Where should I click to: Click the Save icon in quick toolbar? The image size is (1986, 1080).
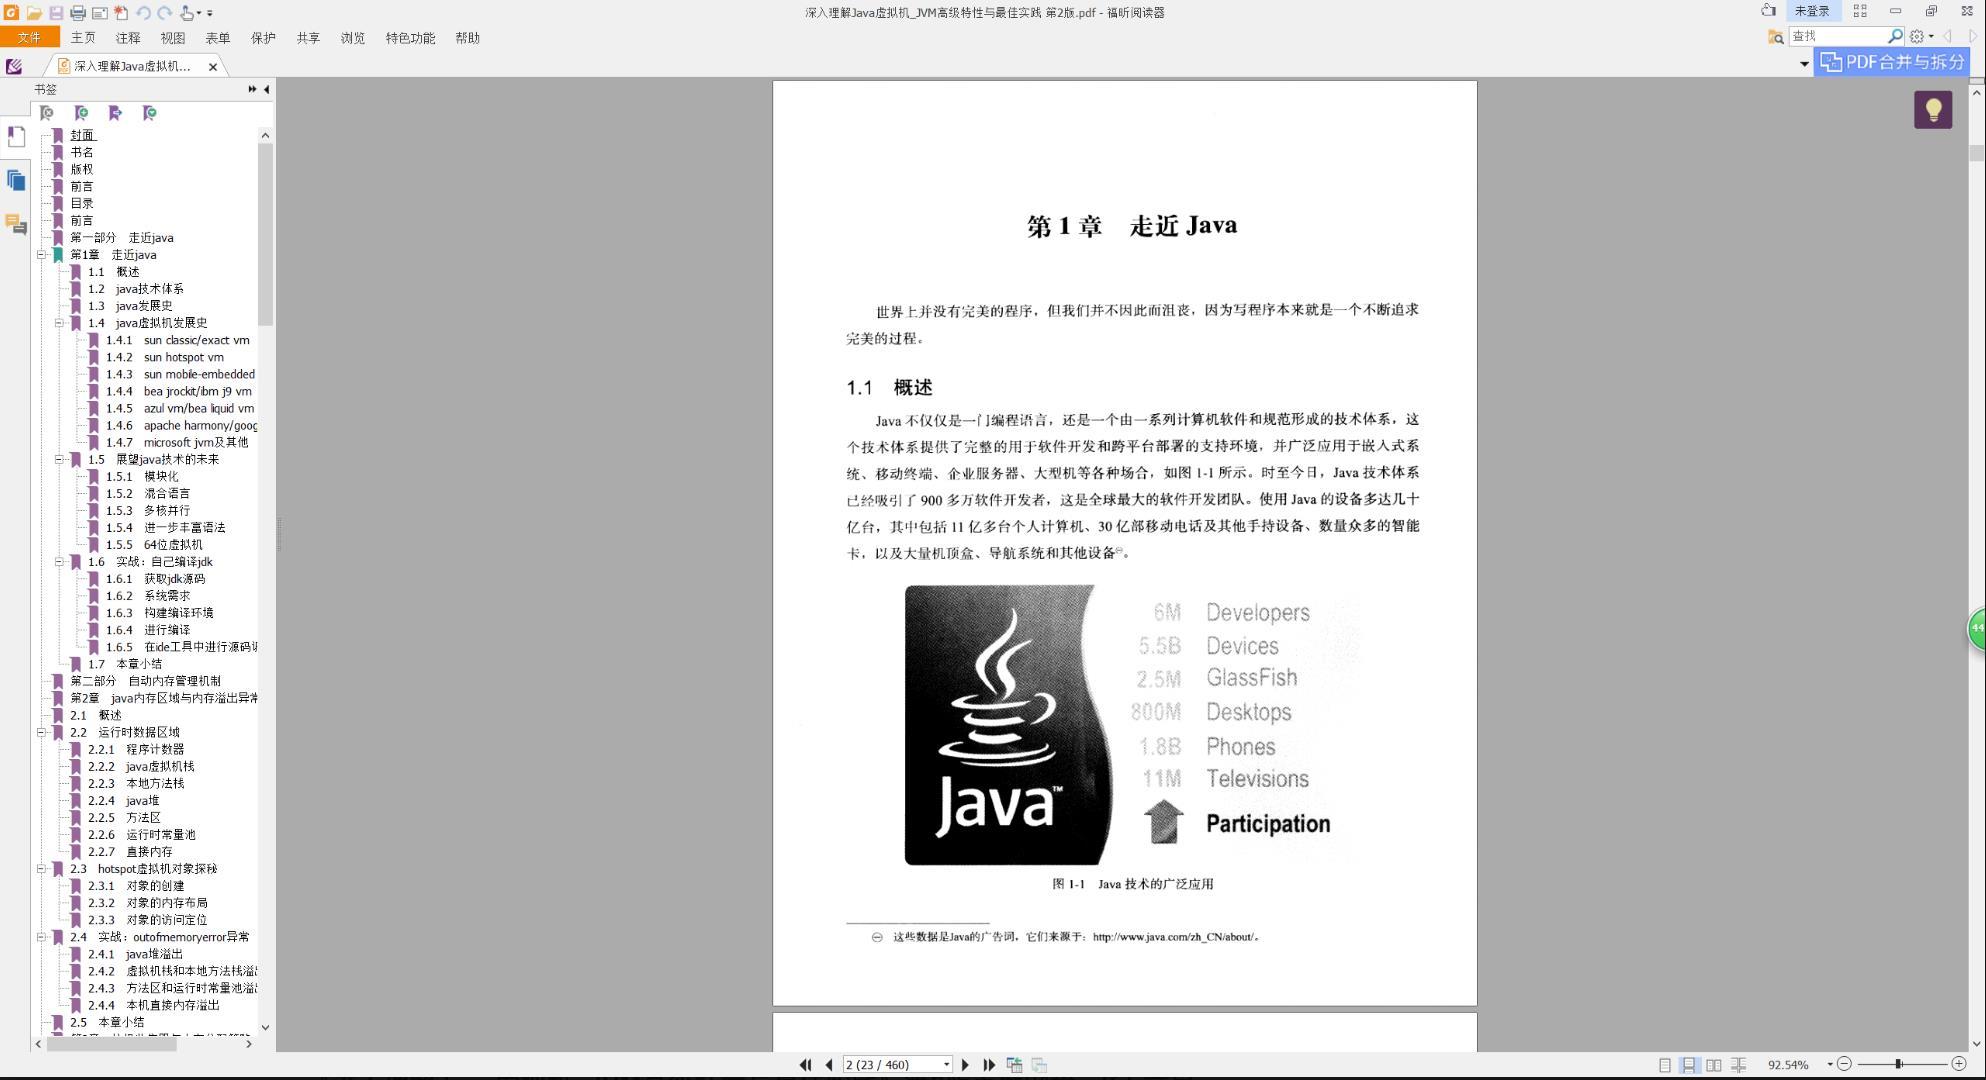click(x=56, y=13)
